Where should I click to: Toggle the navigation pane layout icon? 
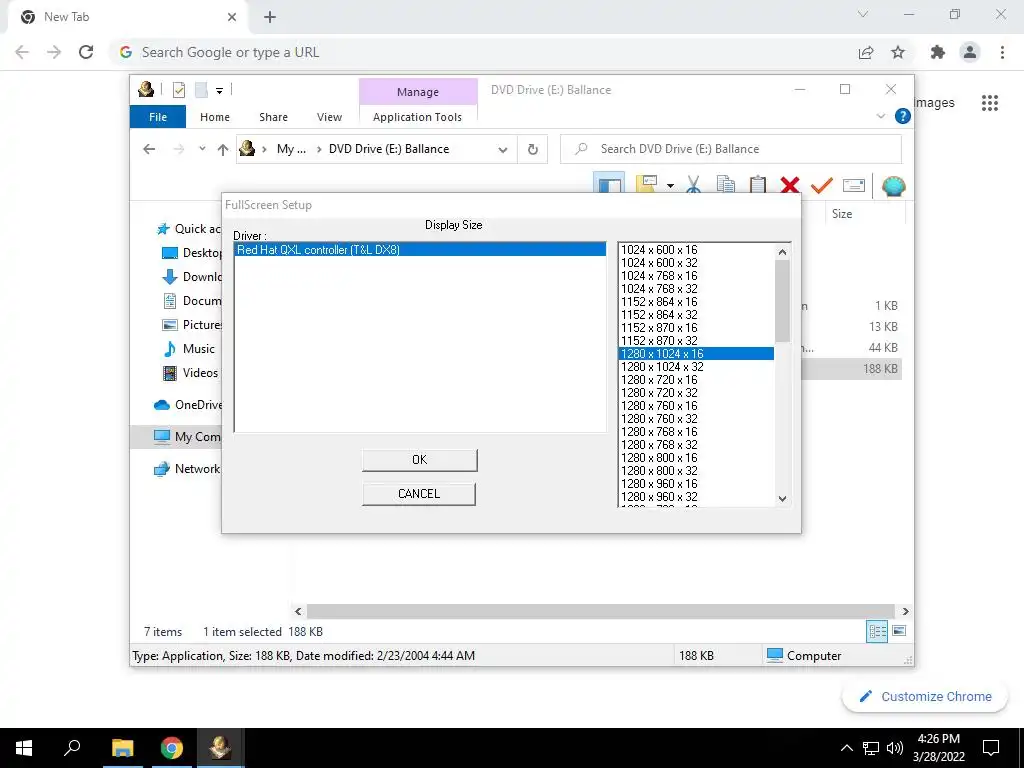(x=609, y=184)
